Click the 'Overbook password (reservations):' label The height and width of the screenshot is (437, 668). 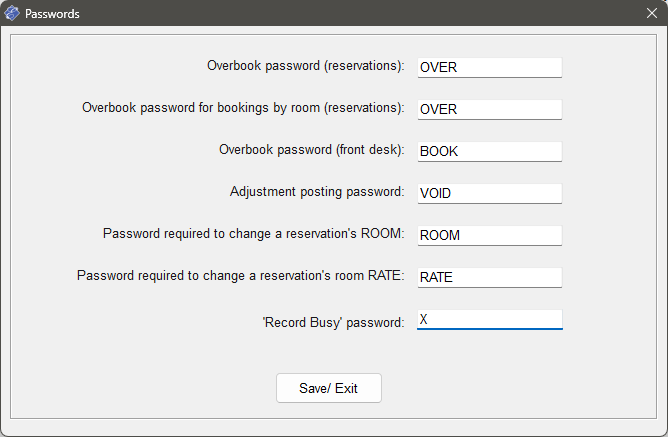(305, 66)
